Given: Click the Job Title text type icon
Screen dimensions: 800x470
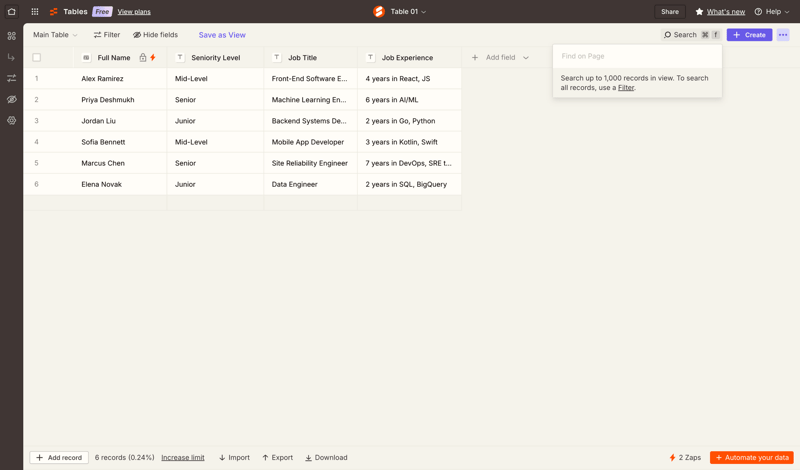Looking at the screenshot, I should [277, 57].
